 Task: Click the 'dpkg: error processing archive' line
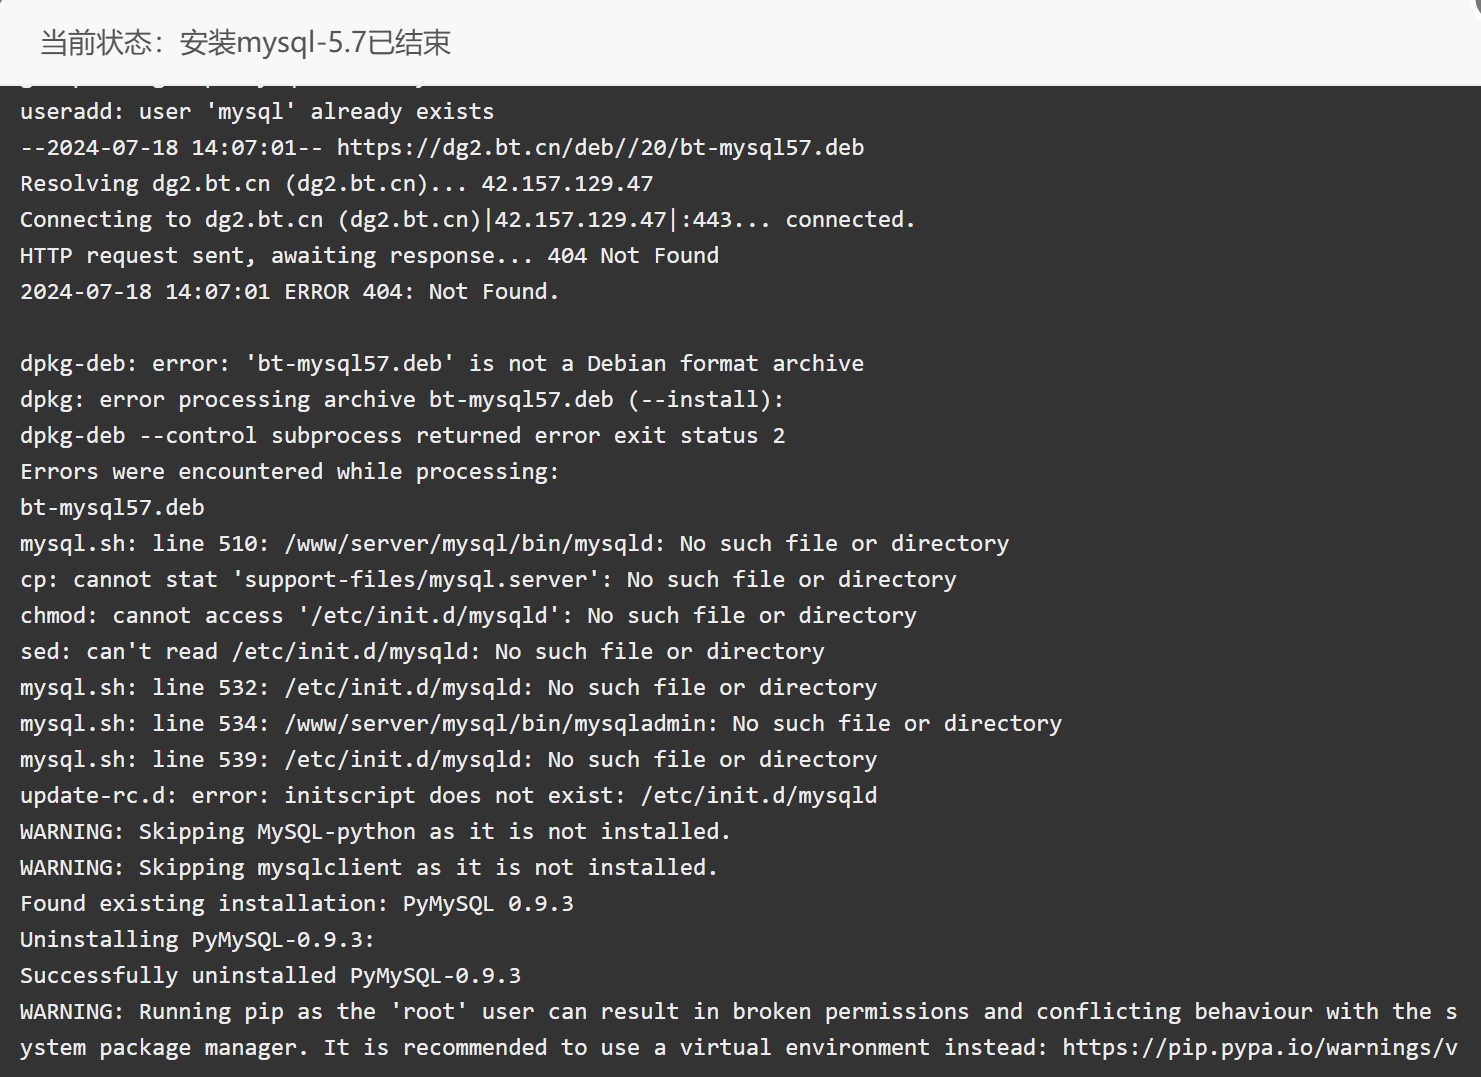coord(402,400)
